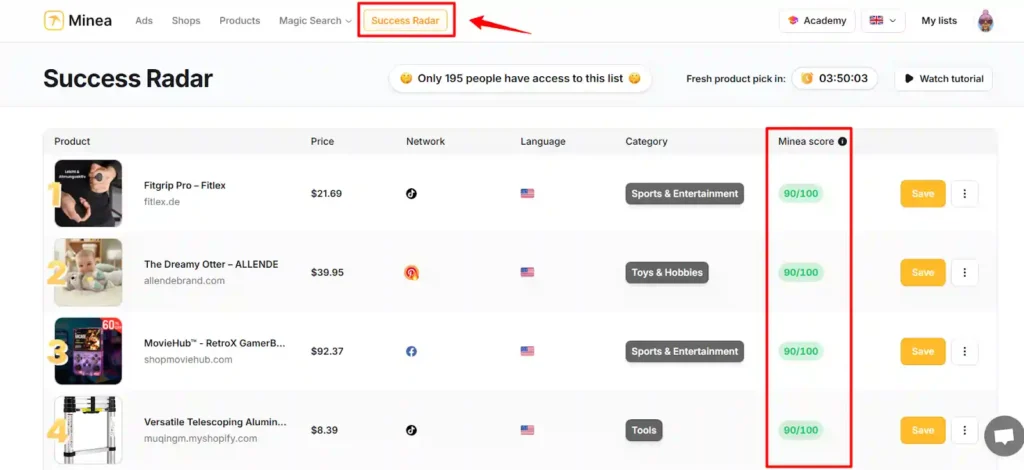Click the Minea score info icon

click(x=842, y=142)
